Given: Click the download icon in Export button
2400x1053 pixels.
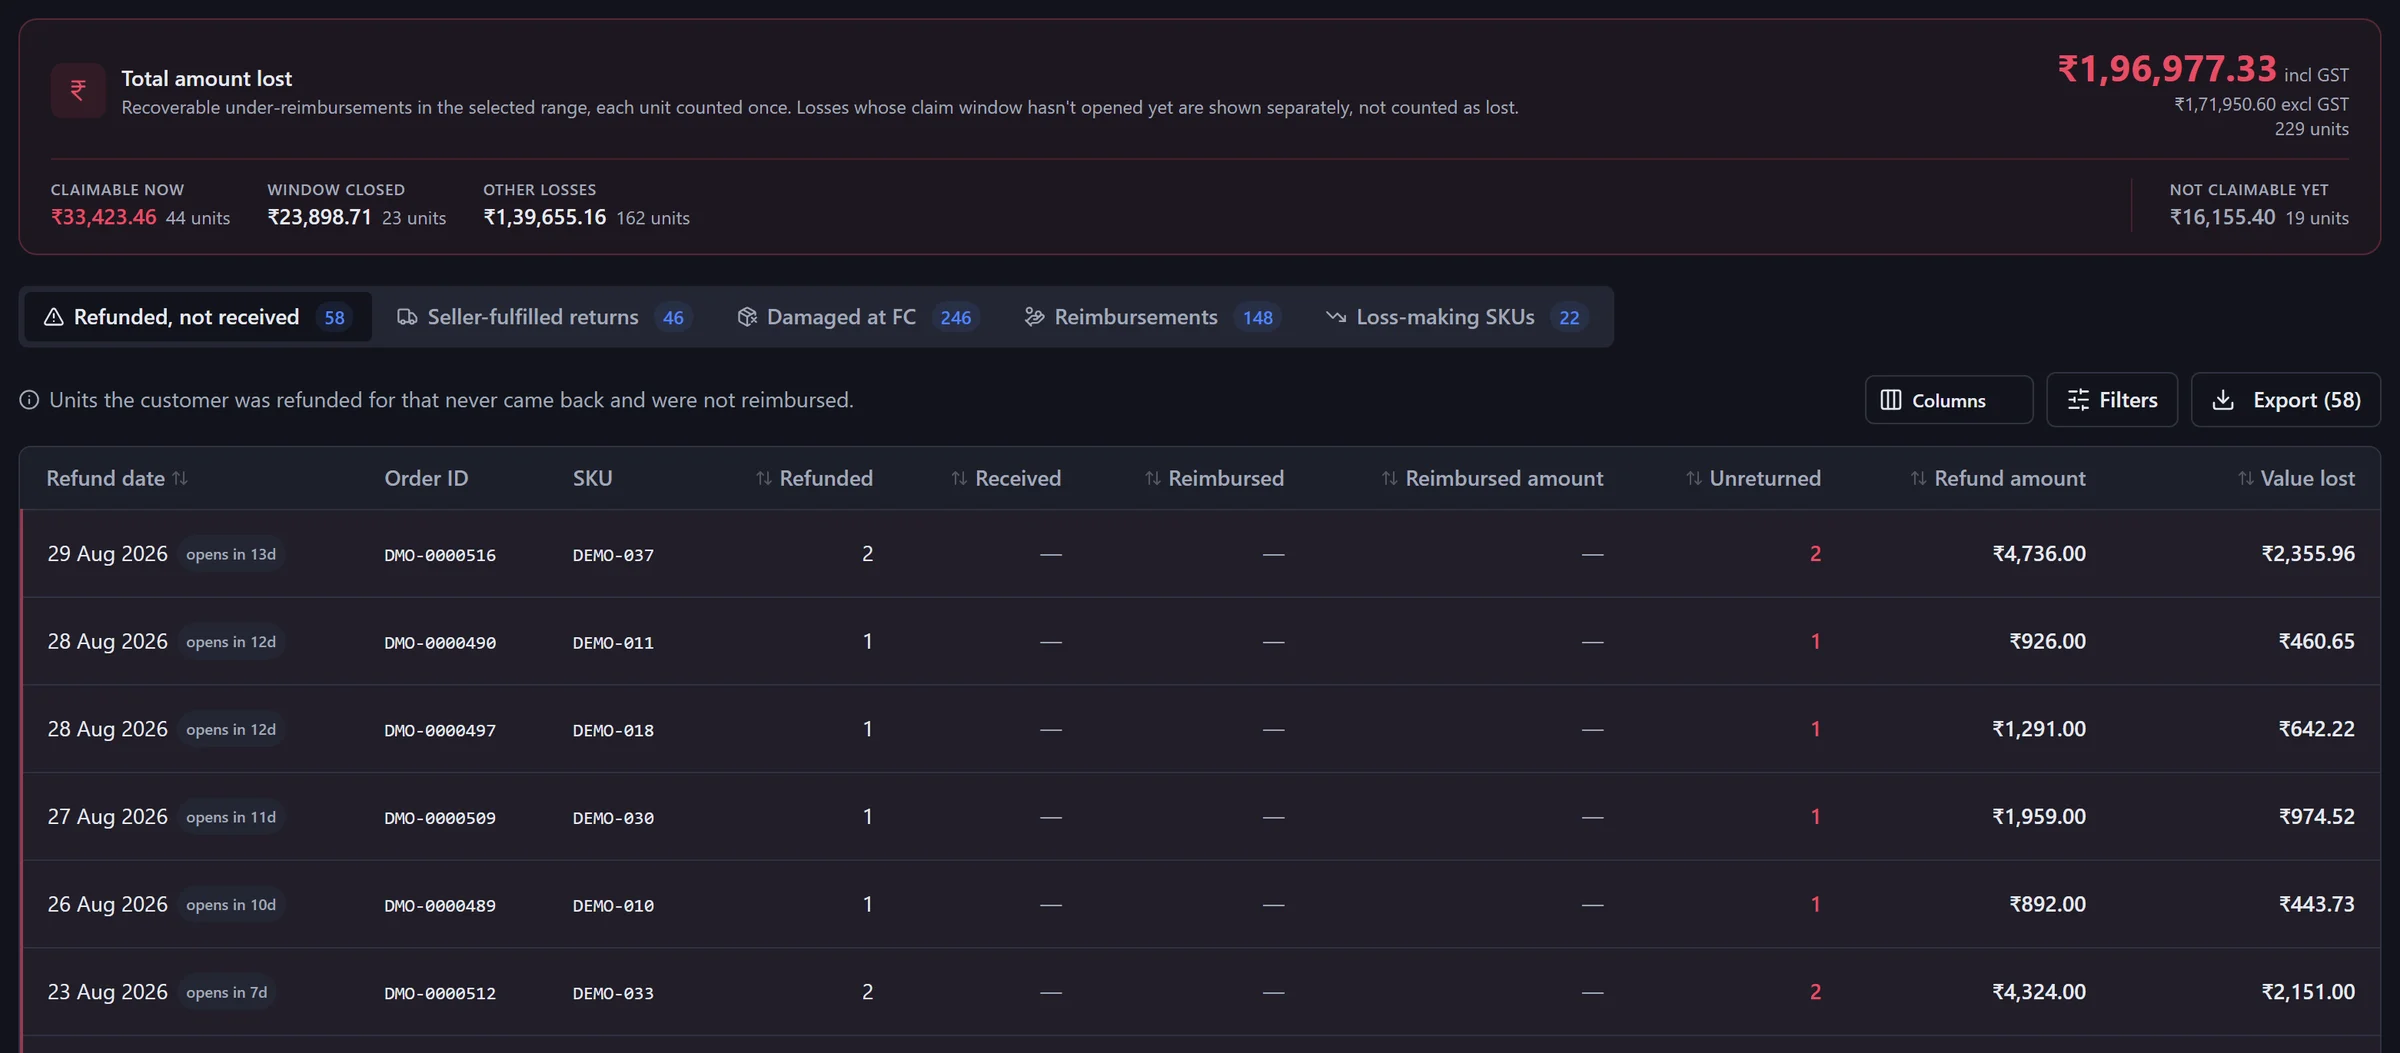Looking at the screenshot, I should click(2223, 400).
